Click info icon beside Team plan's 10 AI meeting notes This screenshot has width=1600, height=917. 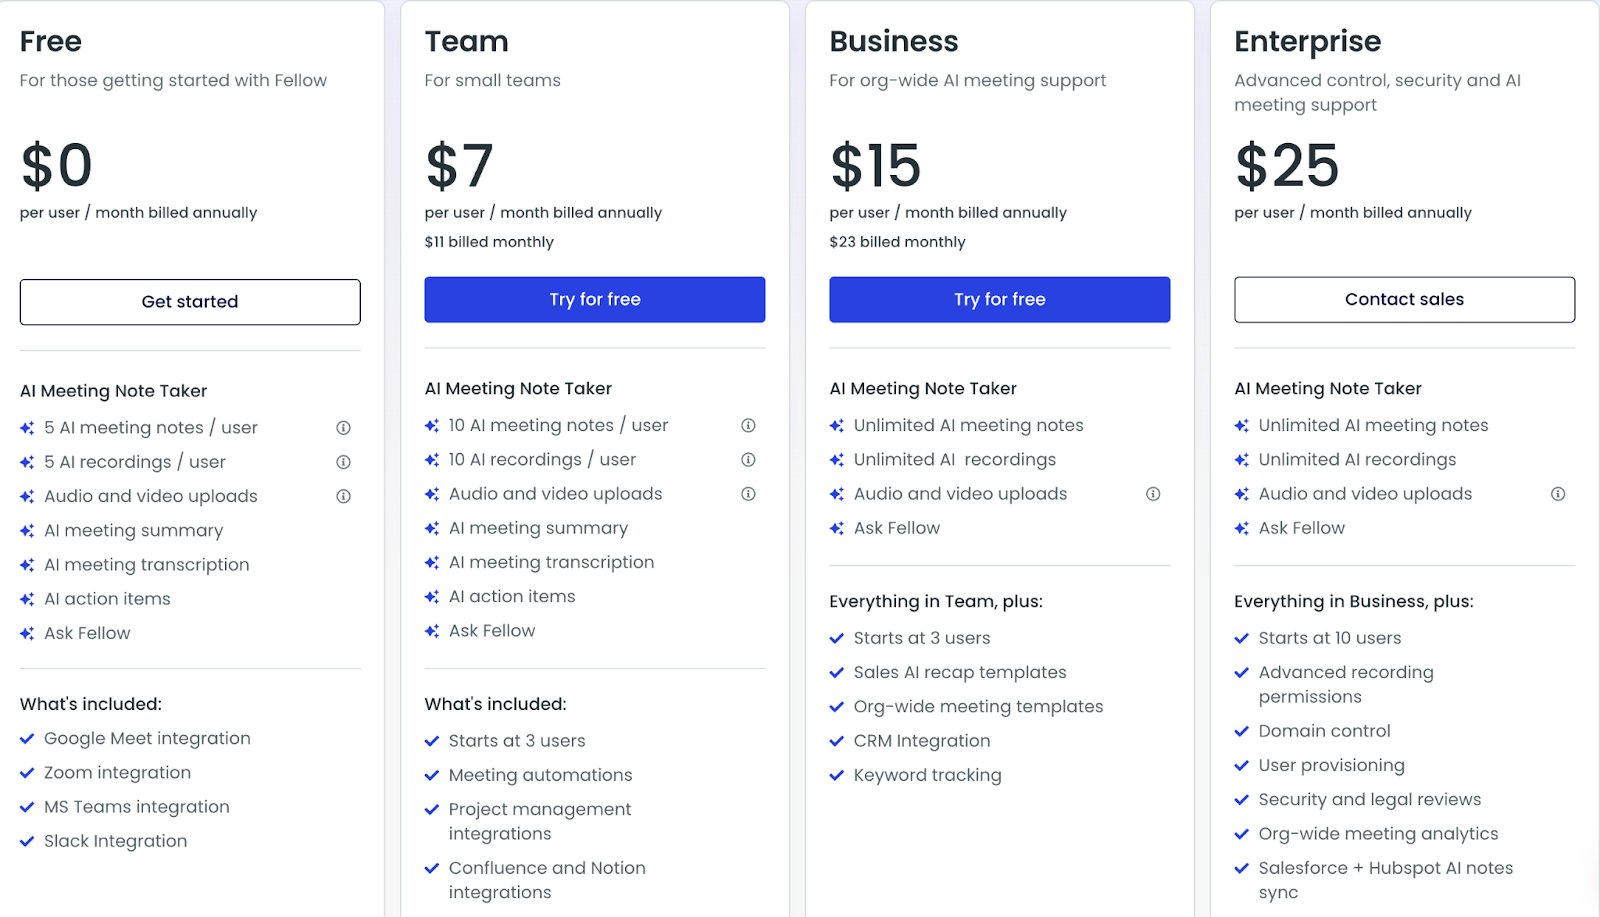748,425
